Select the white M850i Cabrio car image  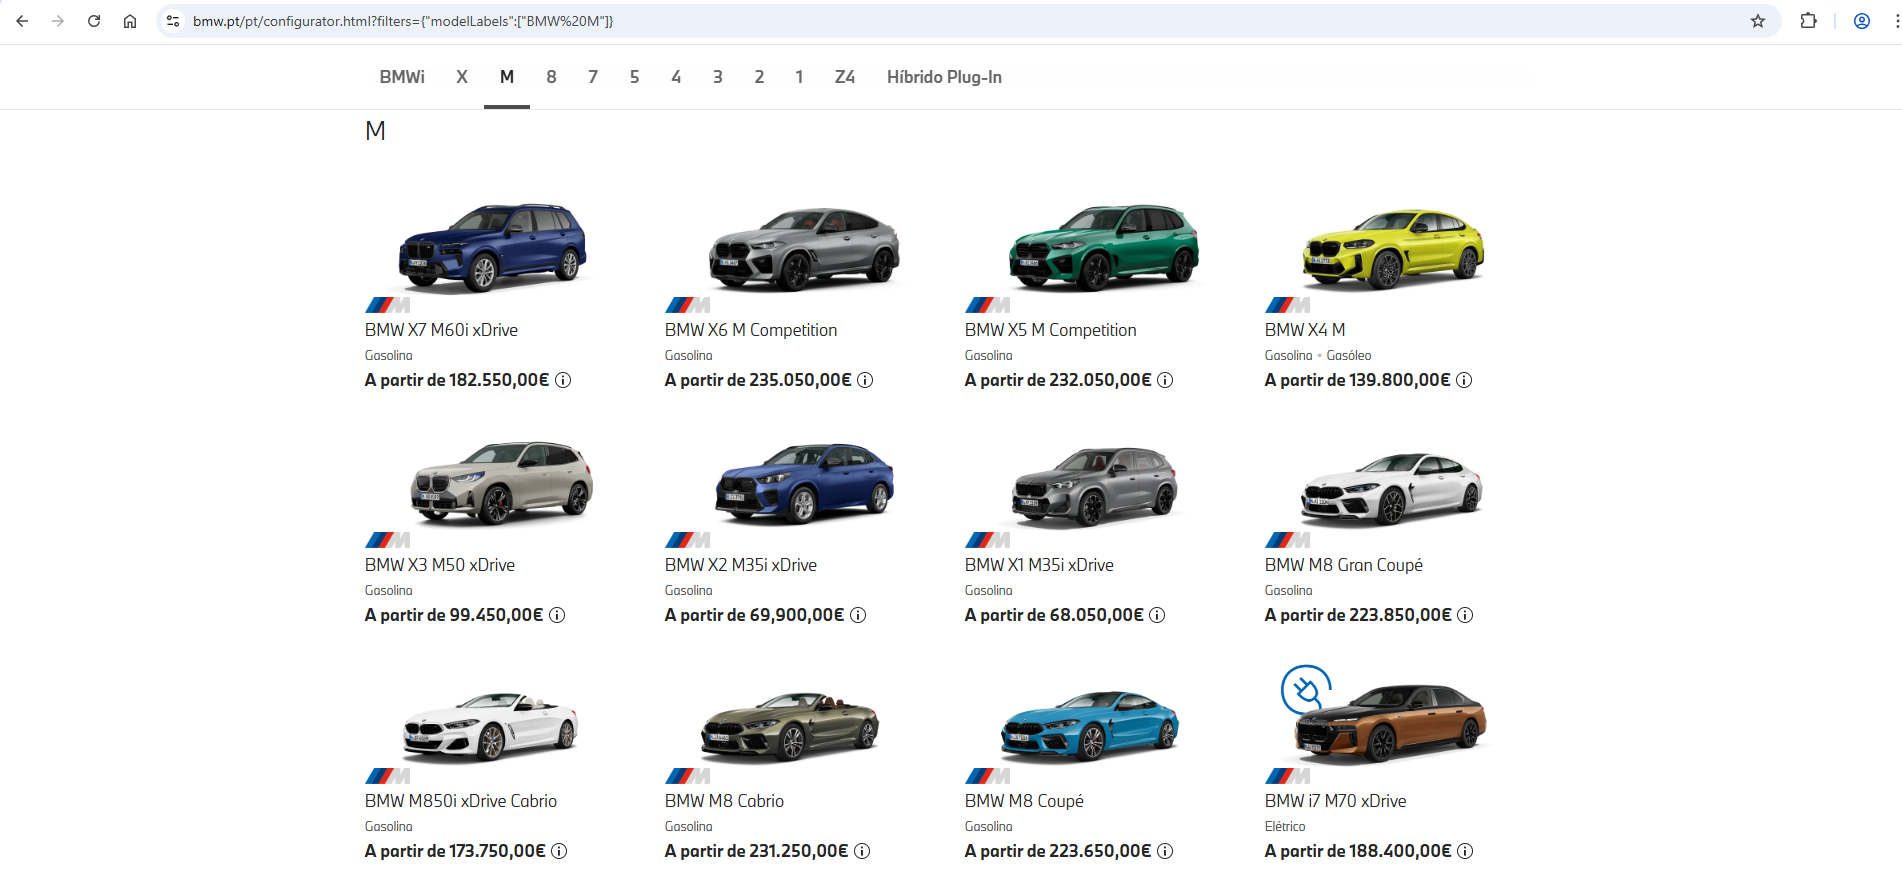tap(490, 726)
